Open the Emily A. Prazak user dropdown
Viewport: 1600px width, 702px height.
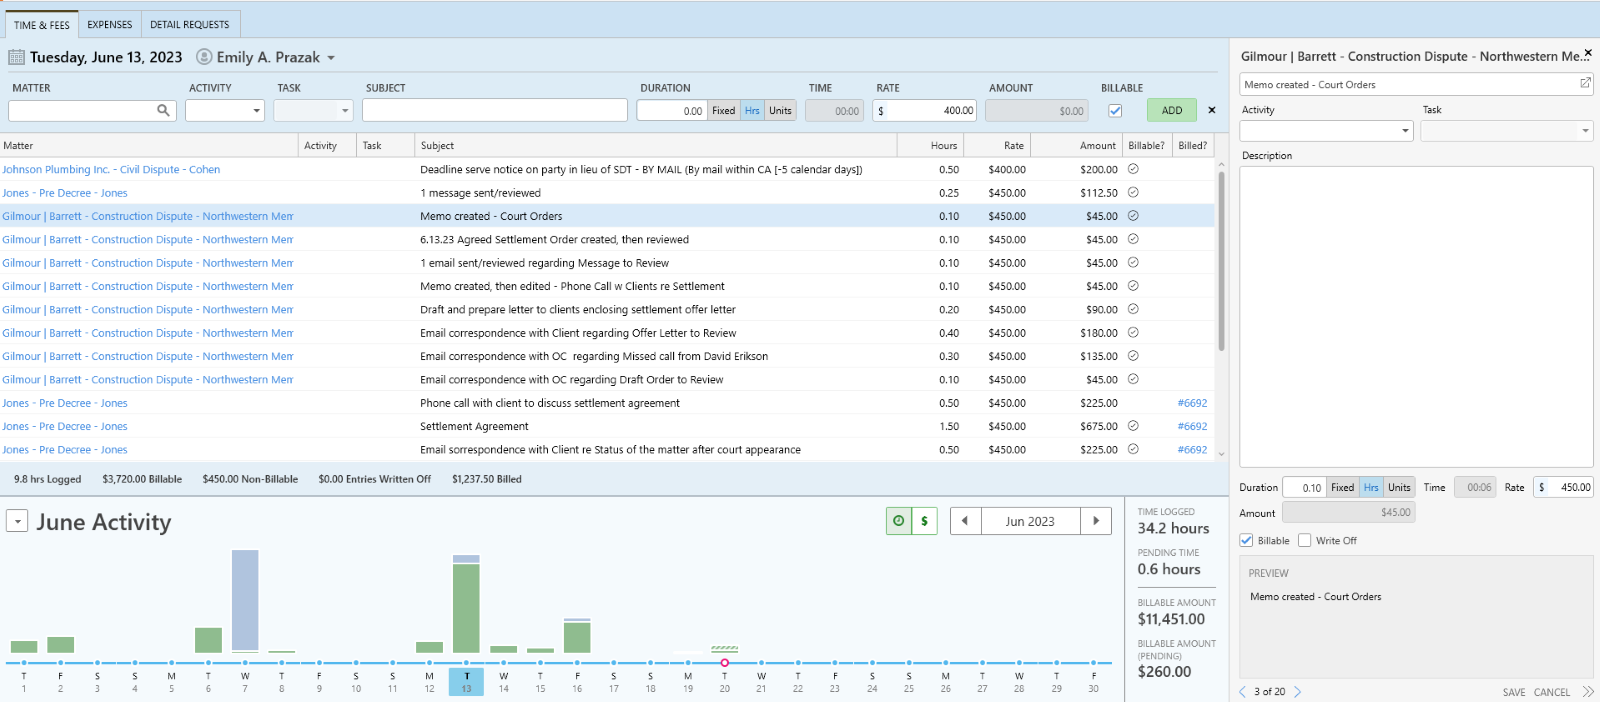tap(331, 58)
